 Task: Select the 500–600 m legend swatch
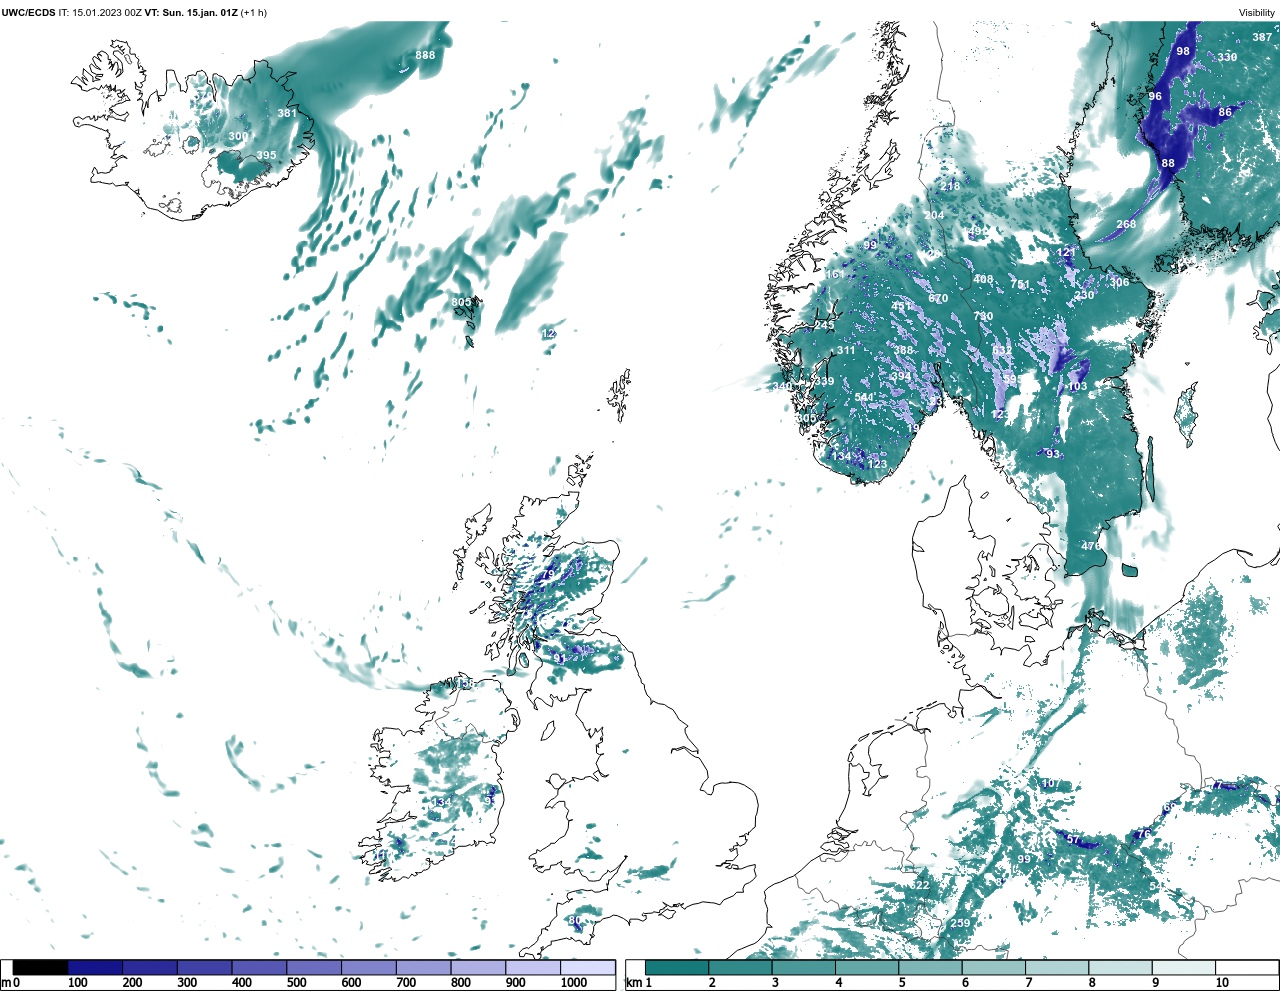coord(313,967)
